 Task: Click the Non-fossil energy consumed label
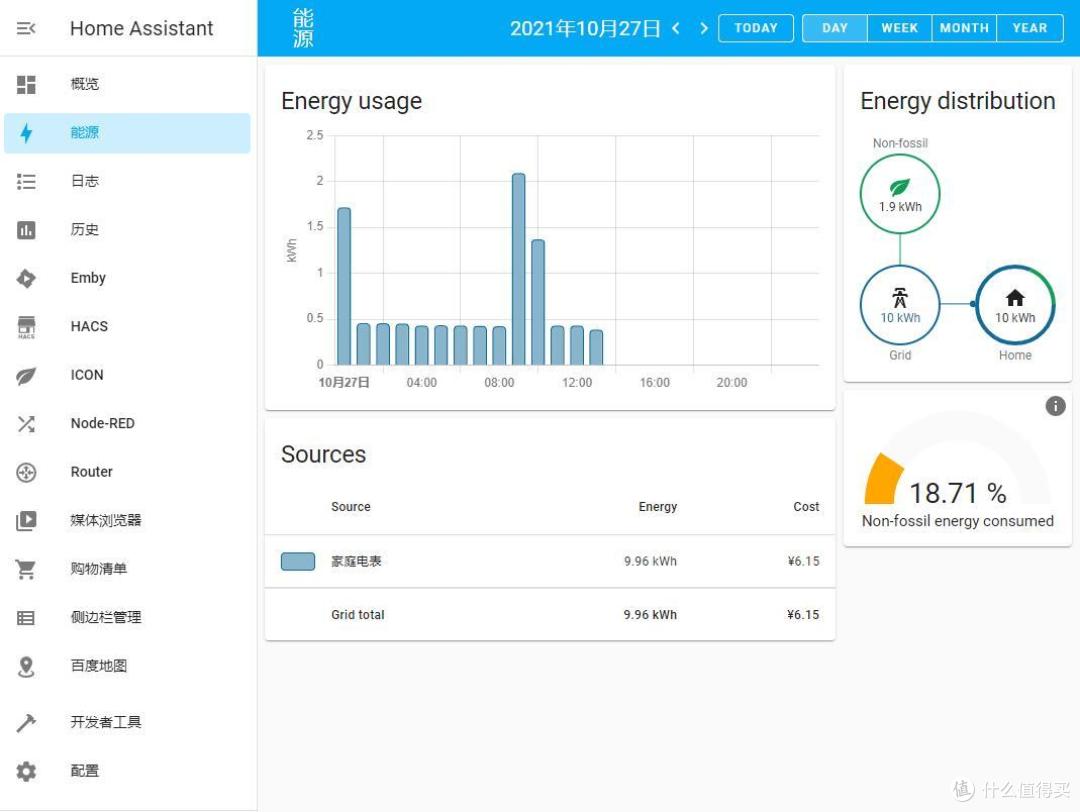[957, 521]
